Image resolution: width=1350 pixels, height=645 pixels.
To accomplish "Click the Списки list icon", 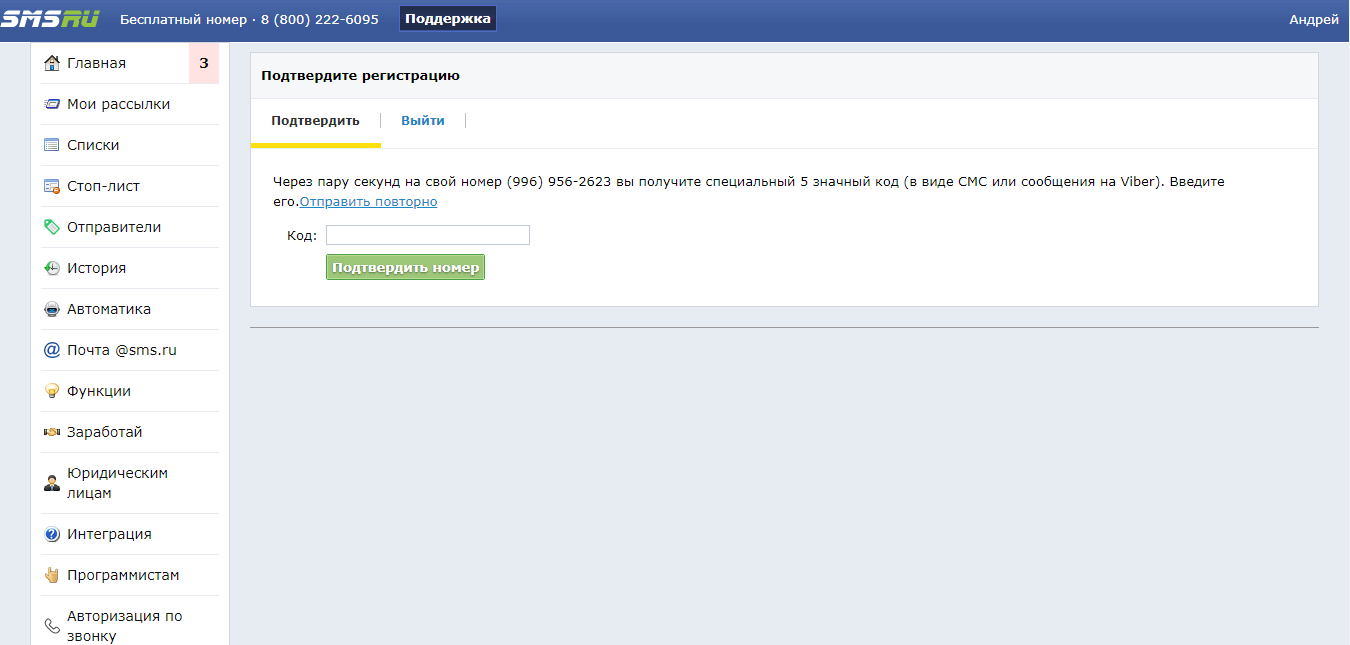I will click(x=52, y=145).
